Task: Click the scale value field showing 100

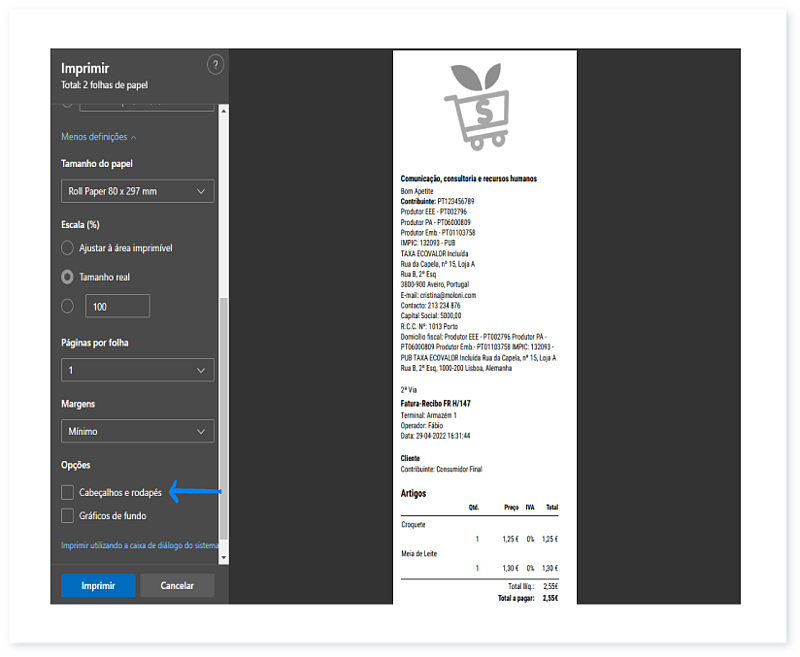Action: click(116, 306)
